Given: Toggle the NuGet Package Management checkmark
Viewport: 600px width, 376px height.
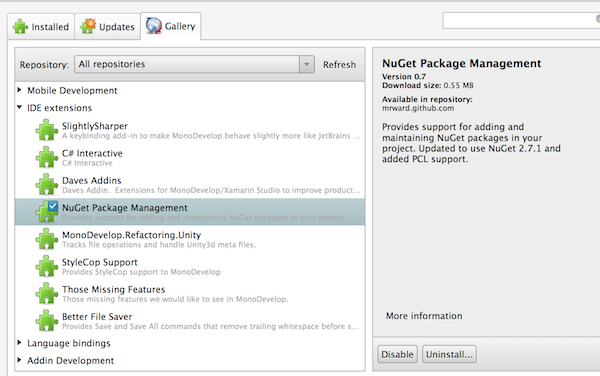Looking at the screenshot, I should 53,206.
